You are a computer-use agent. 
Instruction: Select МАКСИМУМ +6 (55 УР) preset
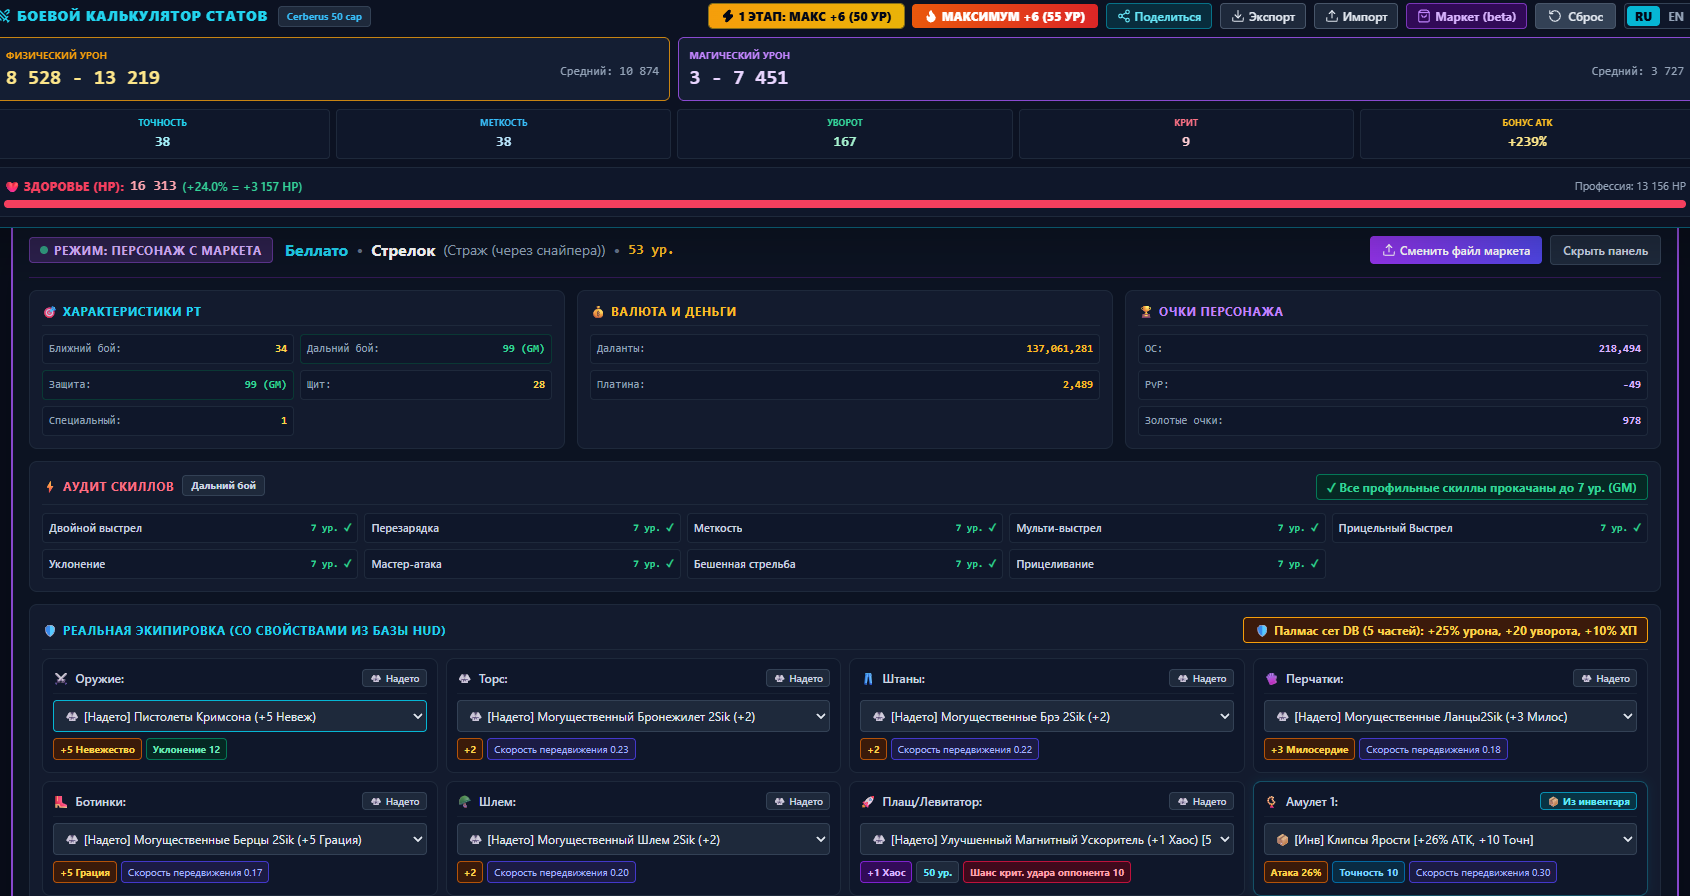click(1005, 16)
